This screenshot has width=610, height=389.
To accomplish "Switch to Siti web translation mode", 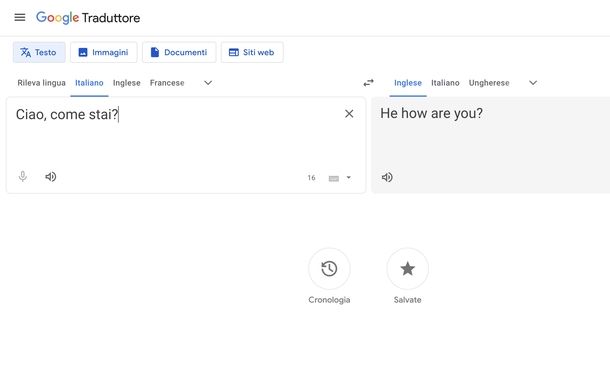I will coord(252,52).
